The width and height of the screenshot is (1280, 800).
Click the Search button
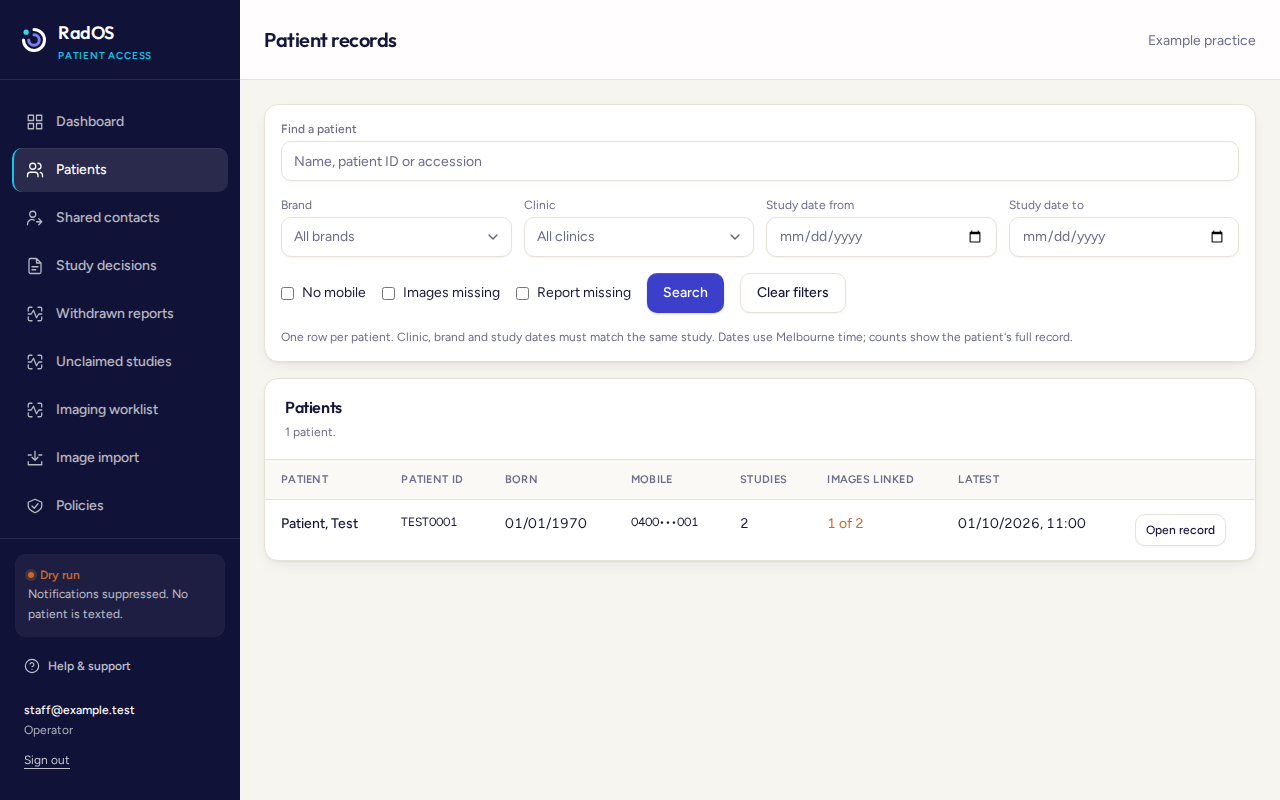point(685,293)
